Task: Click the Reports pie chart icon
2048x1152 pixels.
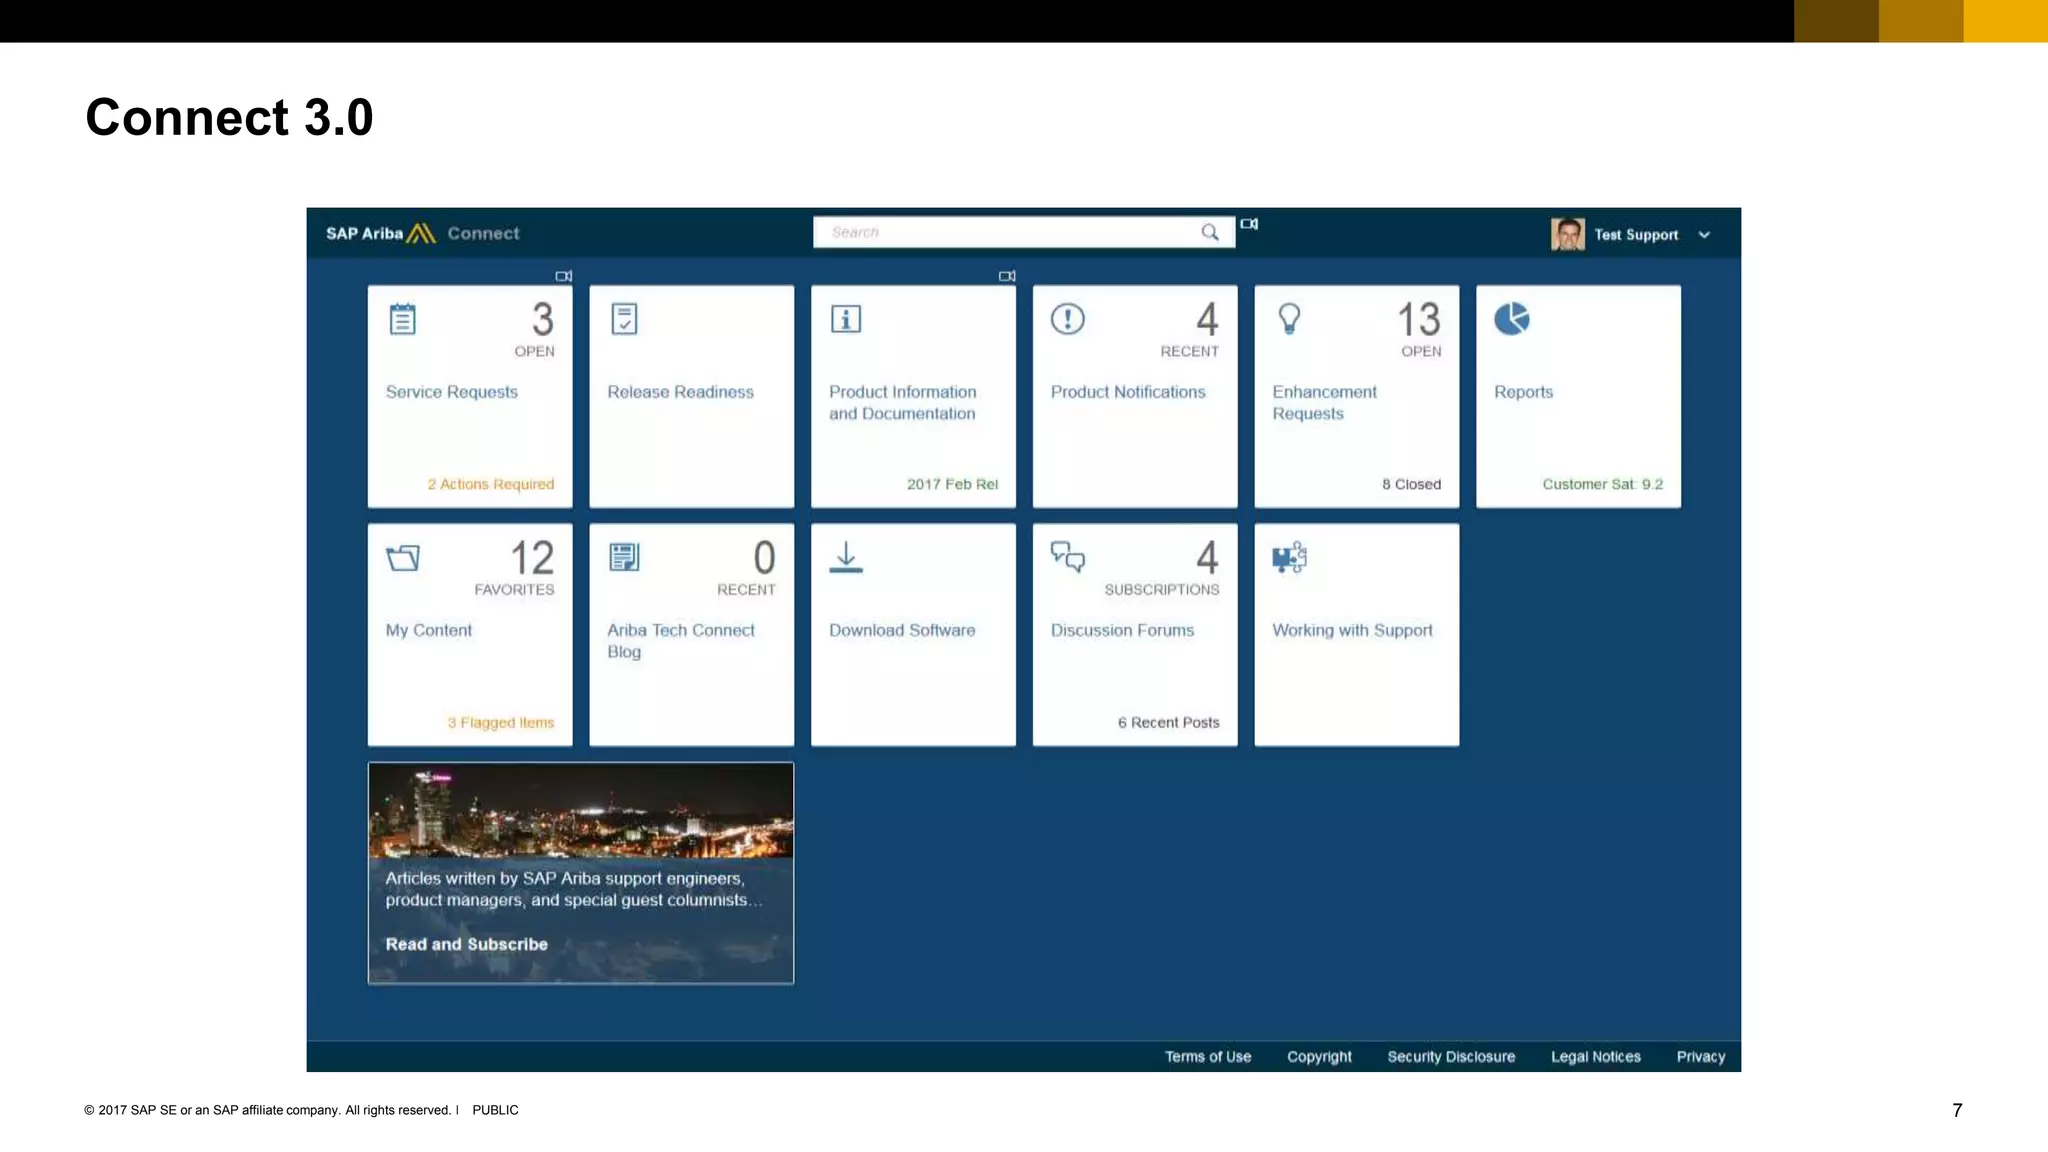Action: point(1511,319)
